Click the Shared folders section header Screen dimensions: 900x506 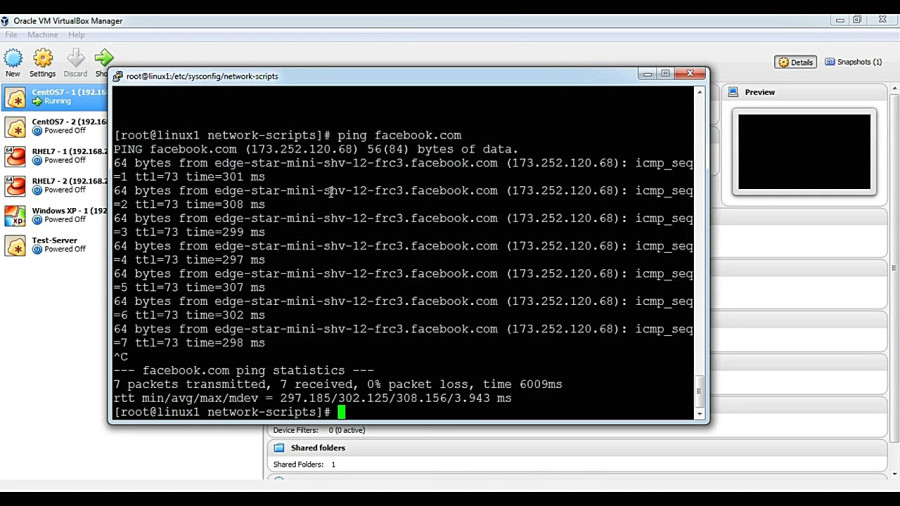coord(317,448)
